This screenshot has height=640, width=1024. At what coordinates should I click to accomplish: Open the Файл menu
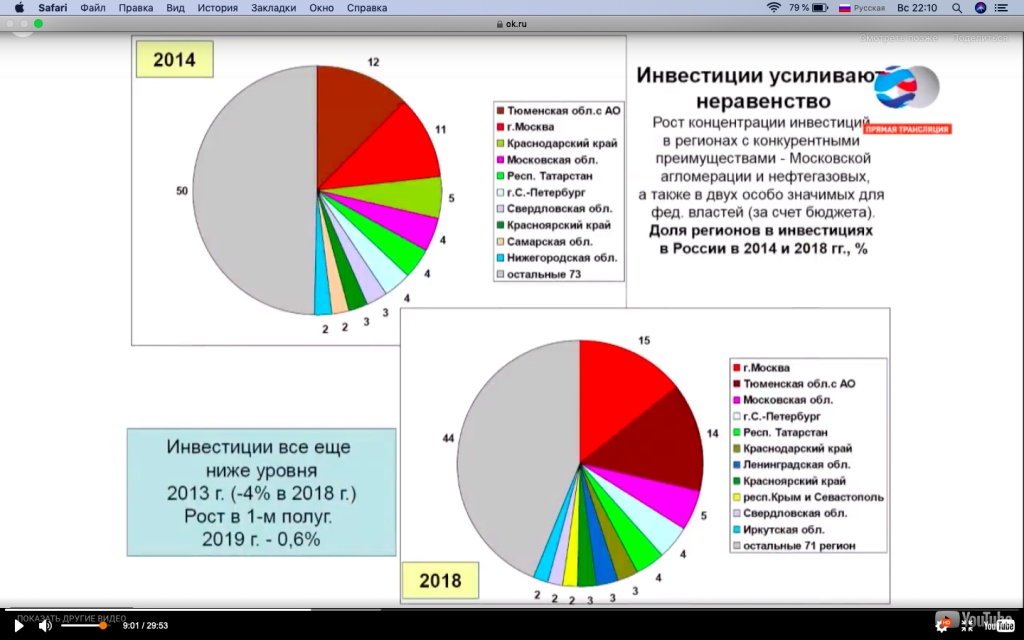click(93, 7)
